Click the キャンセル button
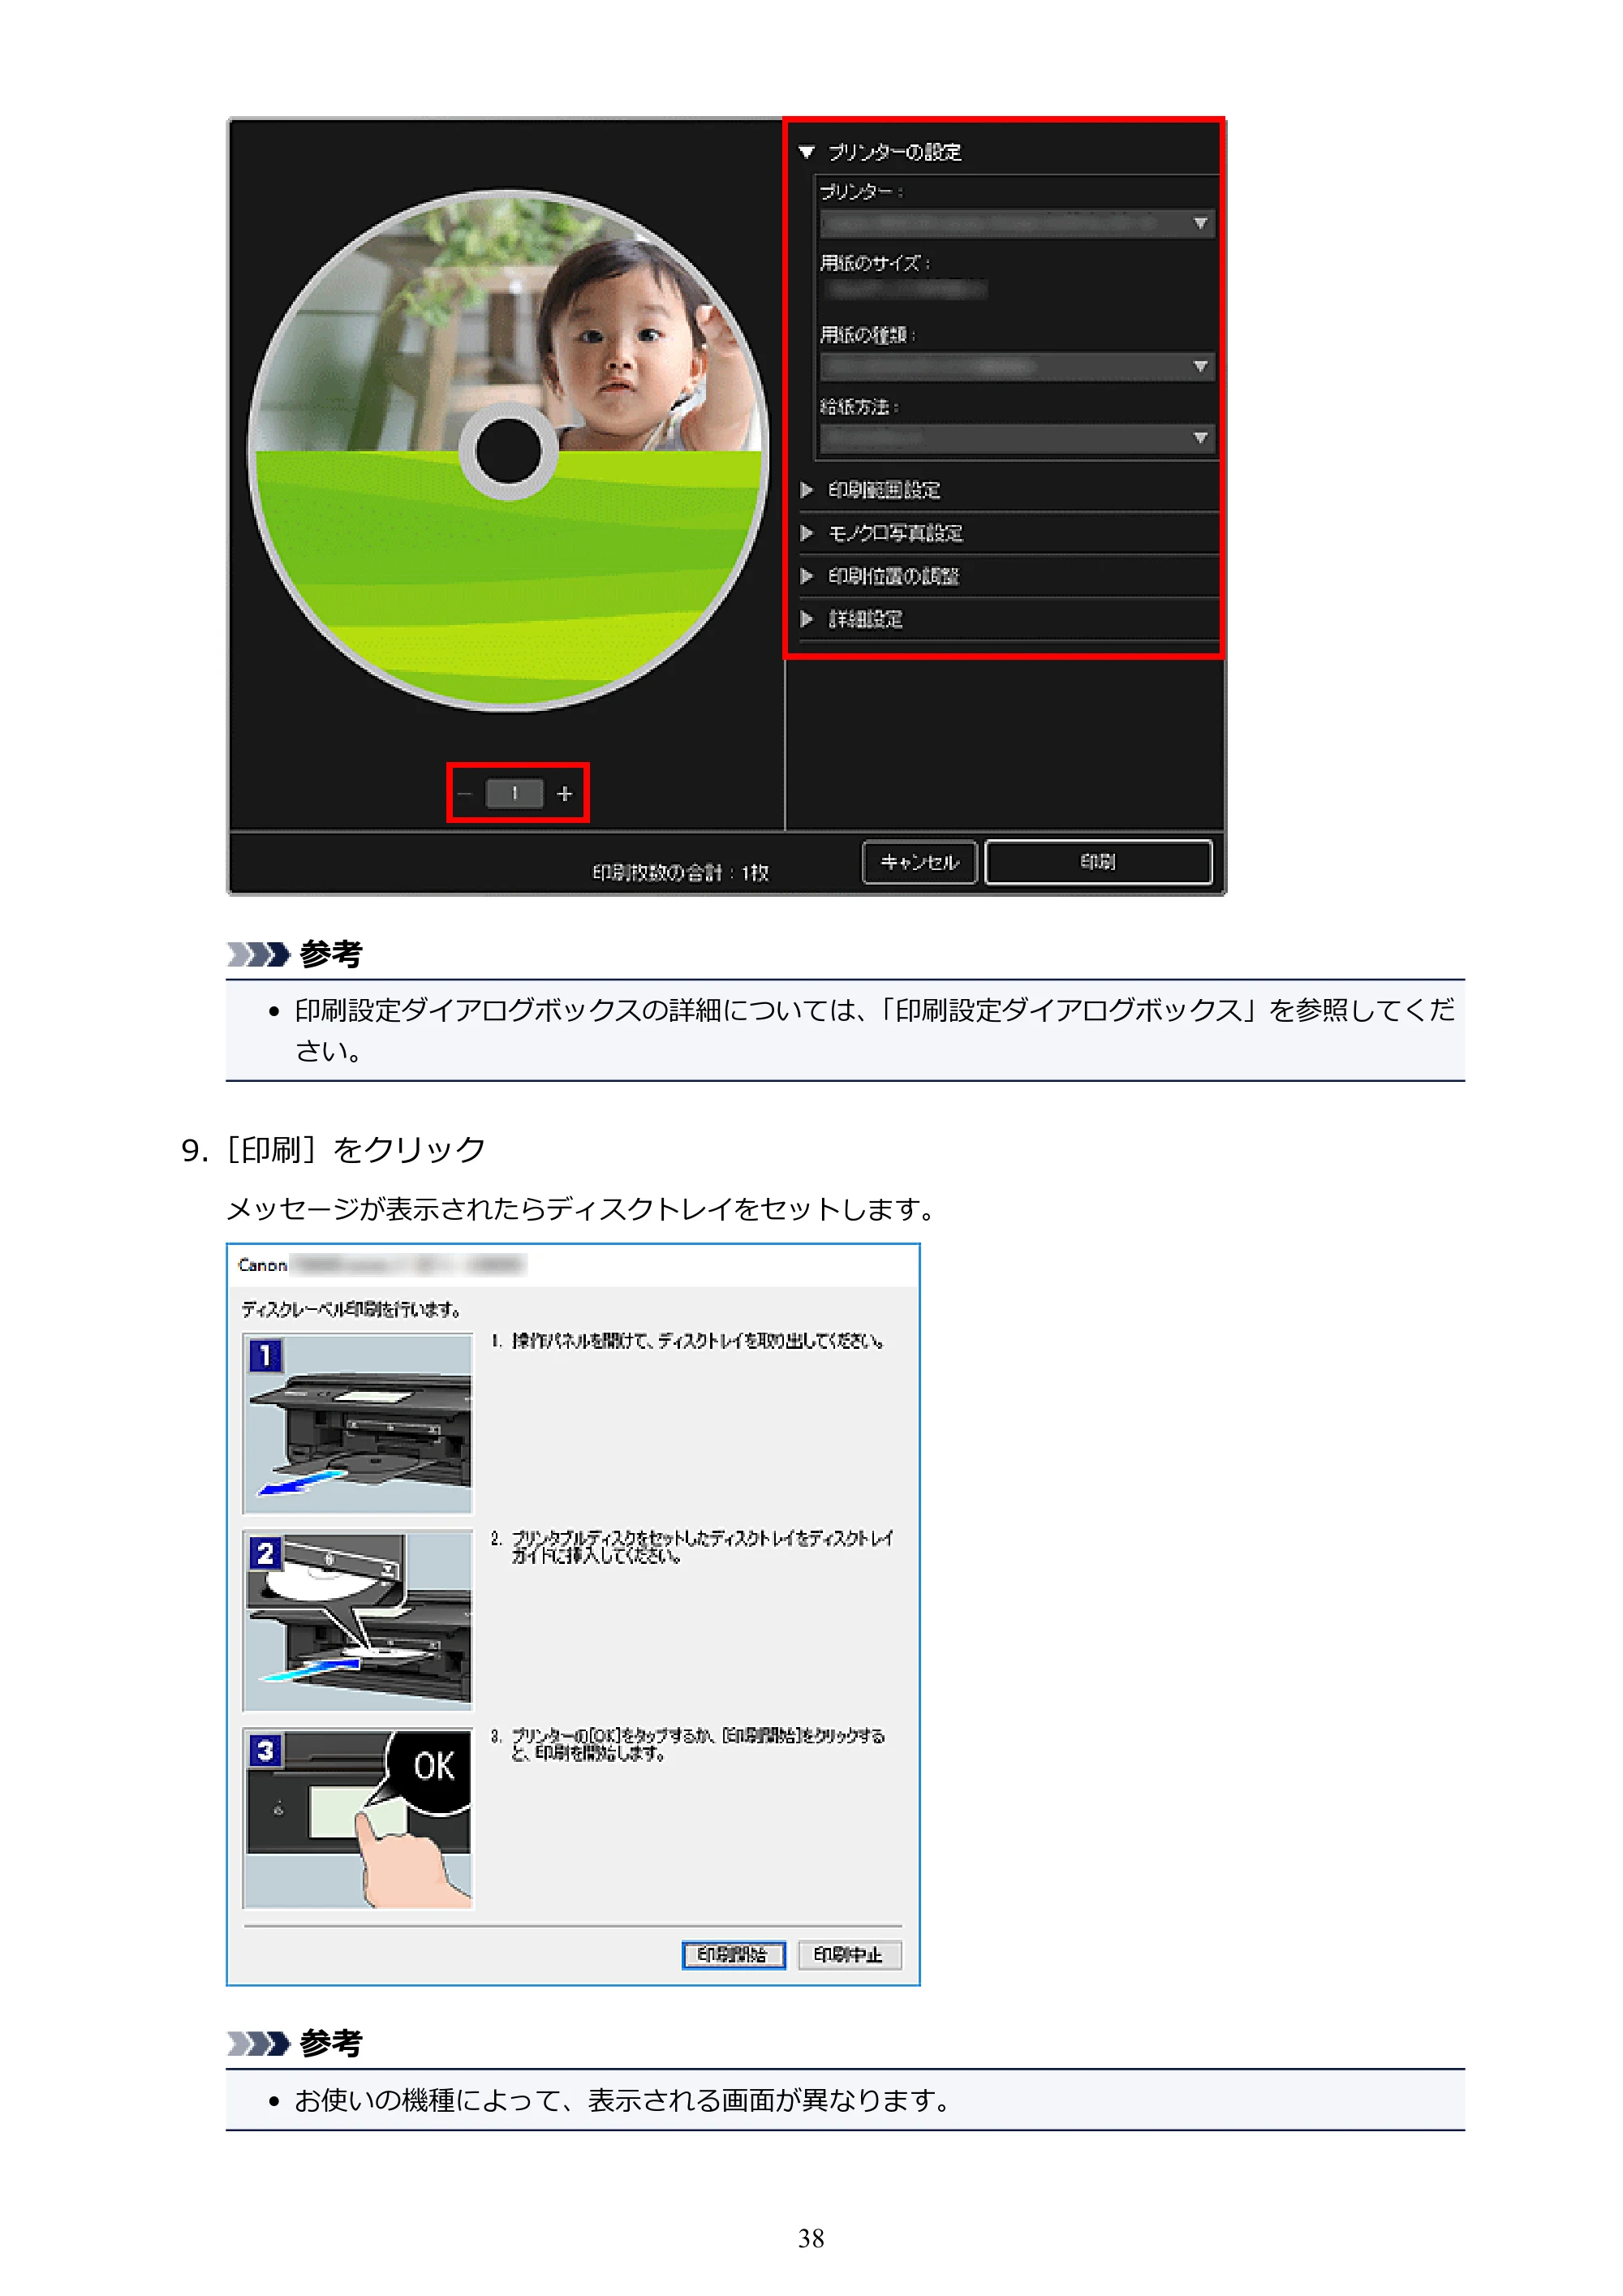The image size is (1623, 2296). tap(919, 861)
